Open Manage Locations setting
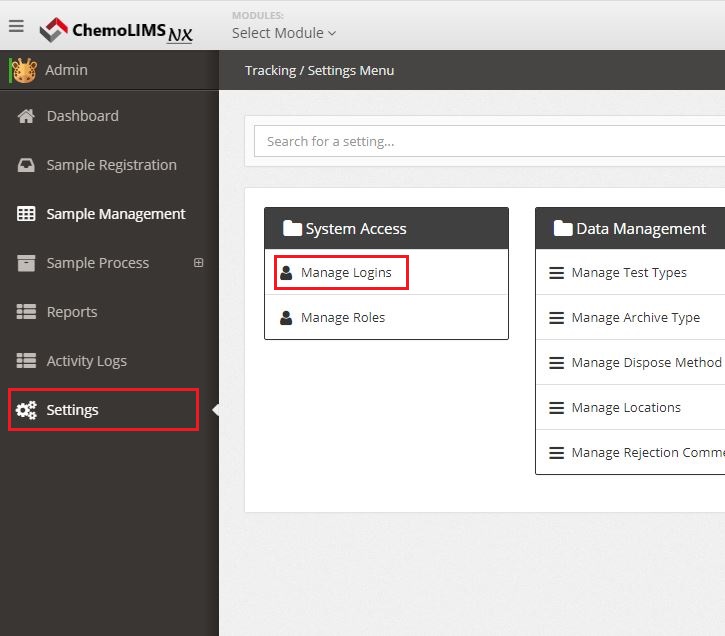This screenshot has height=636, width=725. (x=626, y=407)
